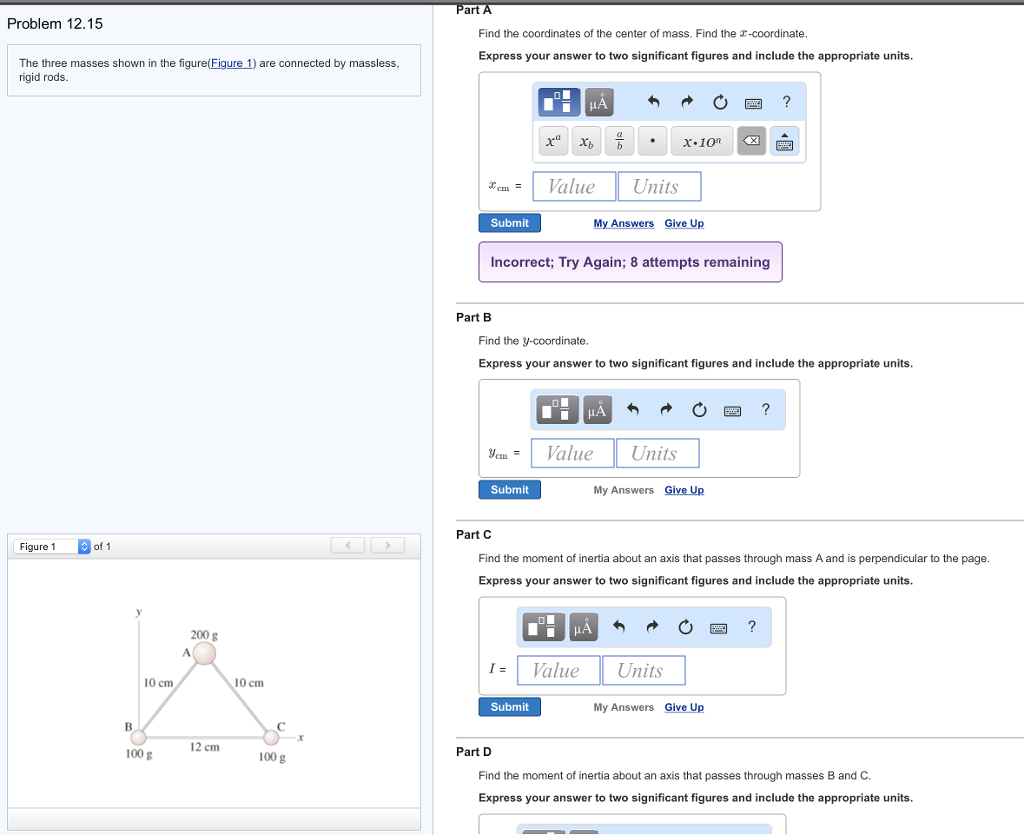This screenshot has height=835, width=1024.
Task: Insert dot multiplication symbol in Part A
Action: [651, 141]
